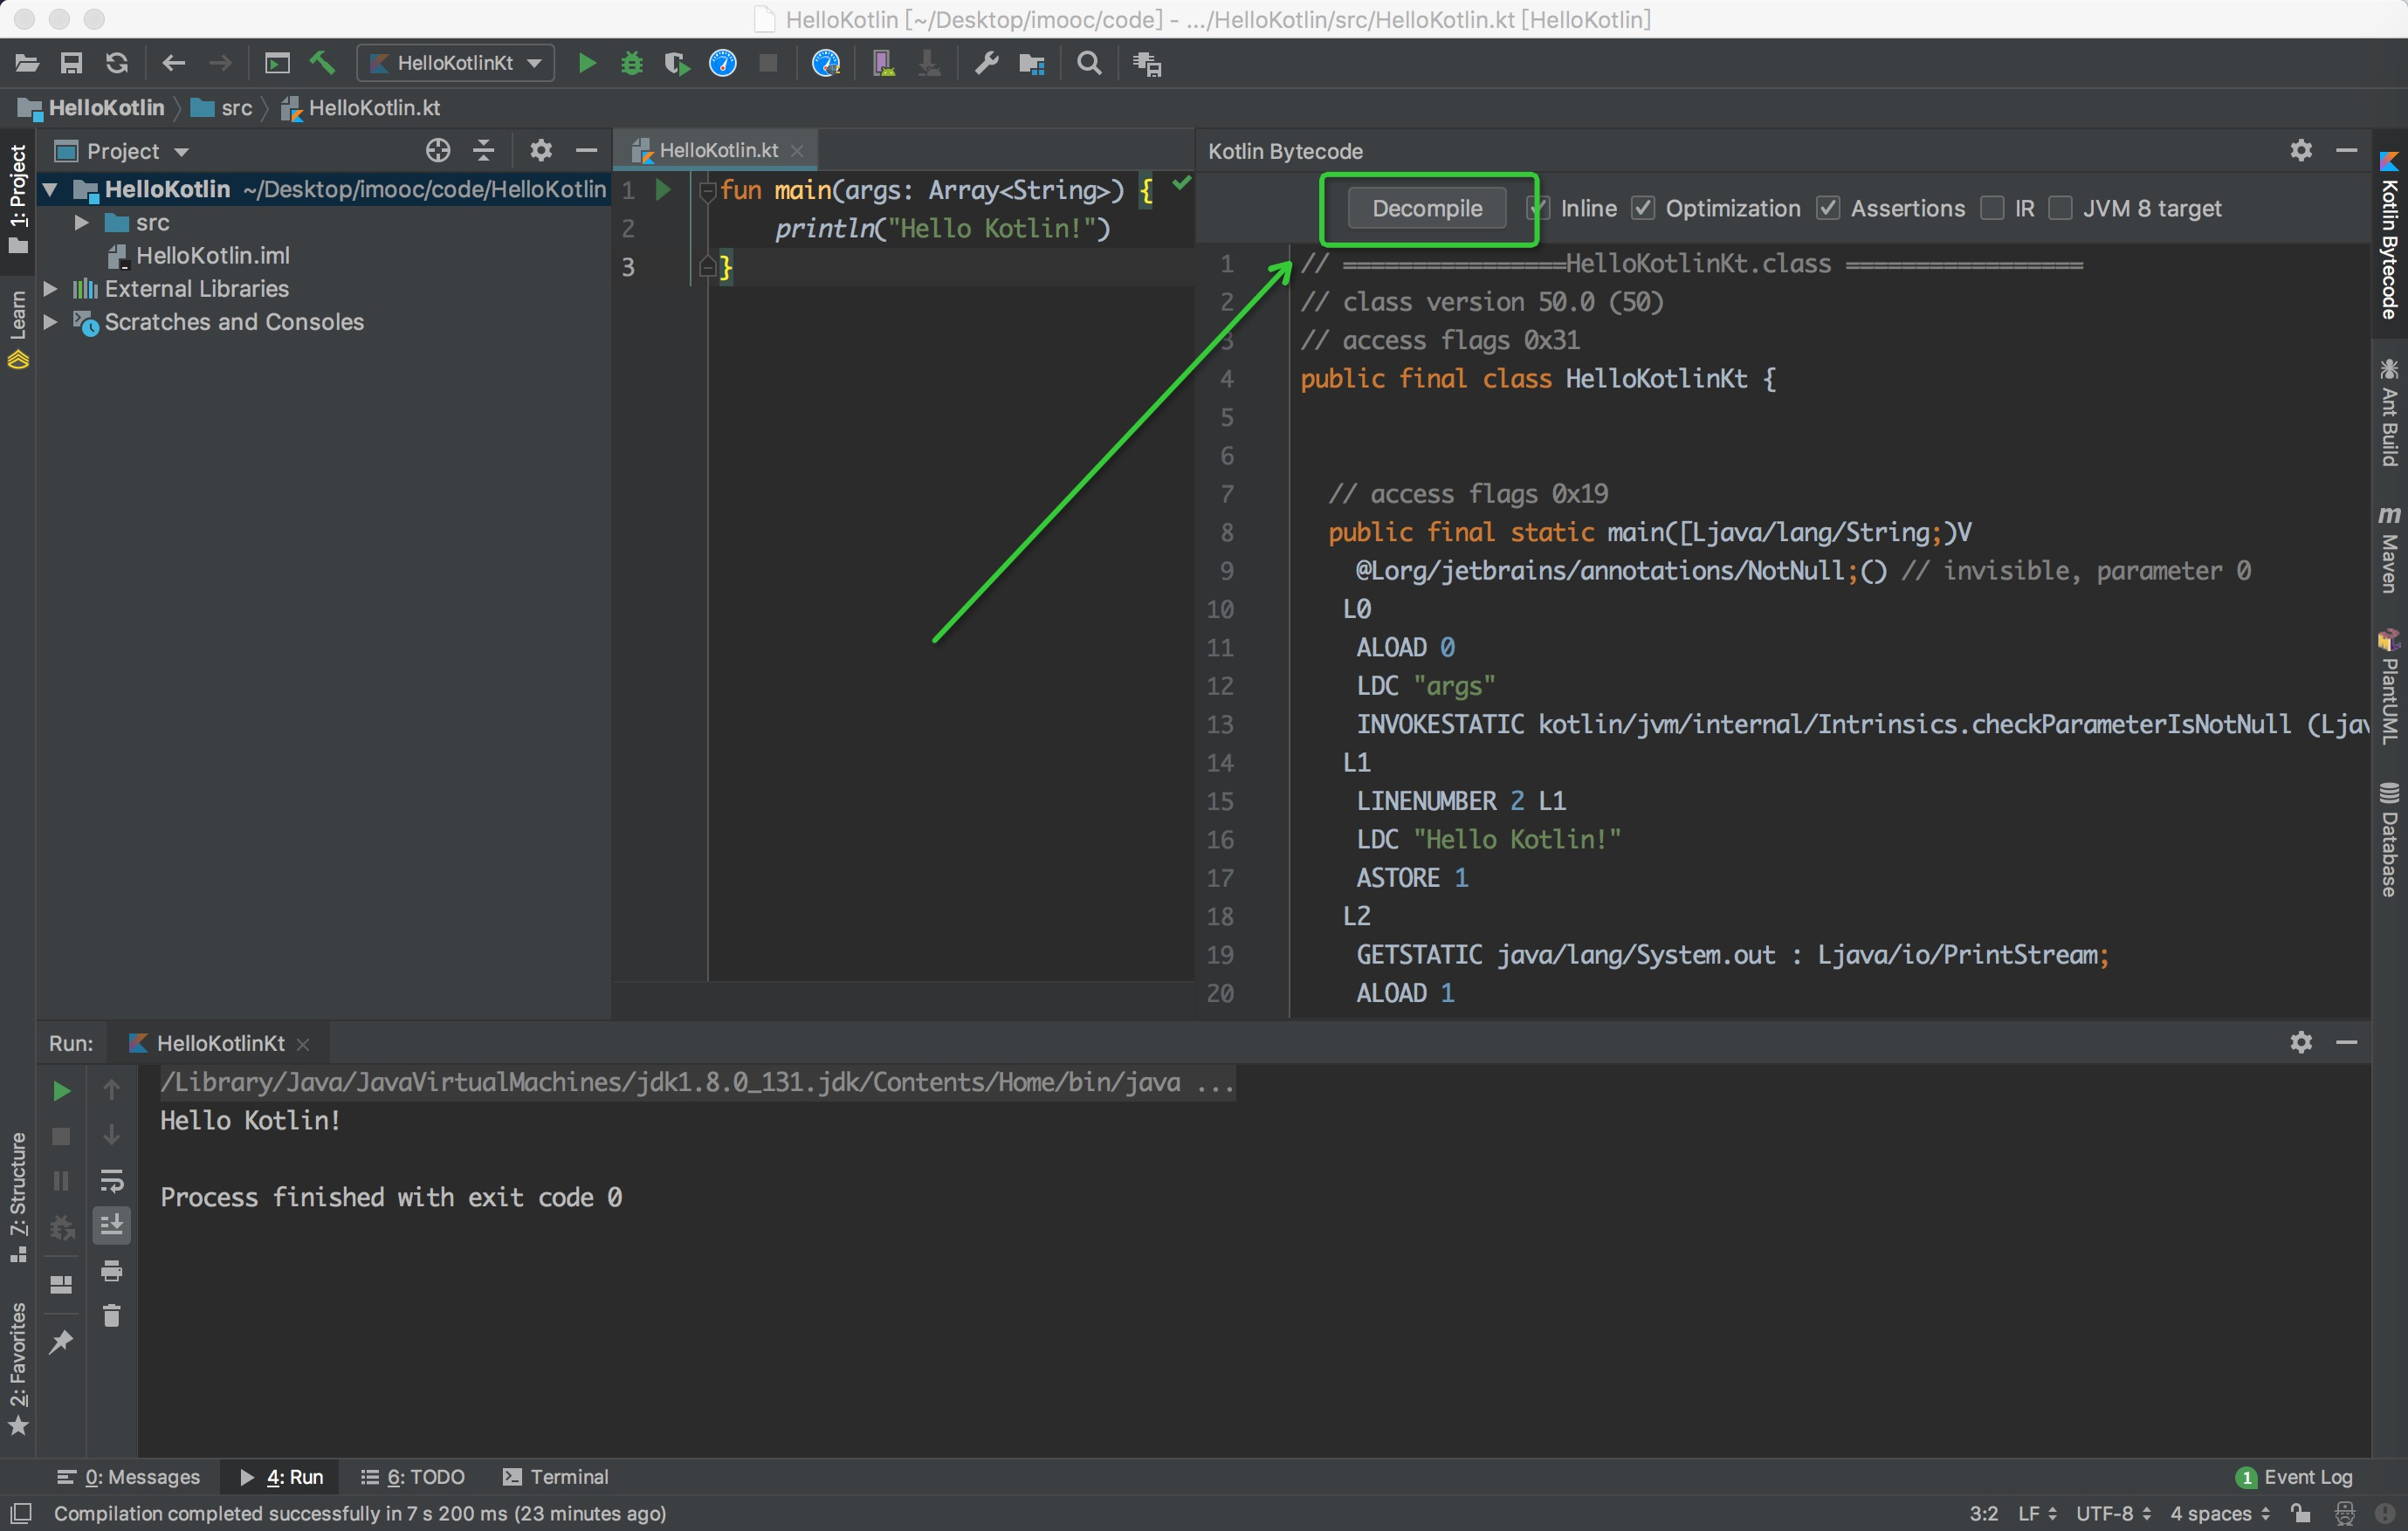Rerun HelloKotlinKt in Run panel
2408x1531 pixels.
click(61, 1091)
